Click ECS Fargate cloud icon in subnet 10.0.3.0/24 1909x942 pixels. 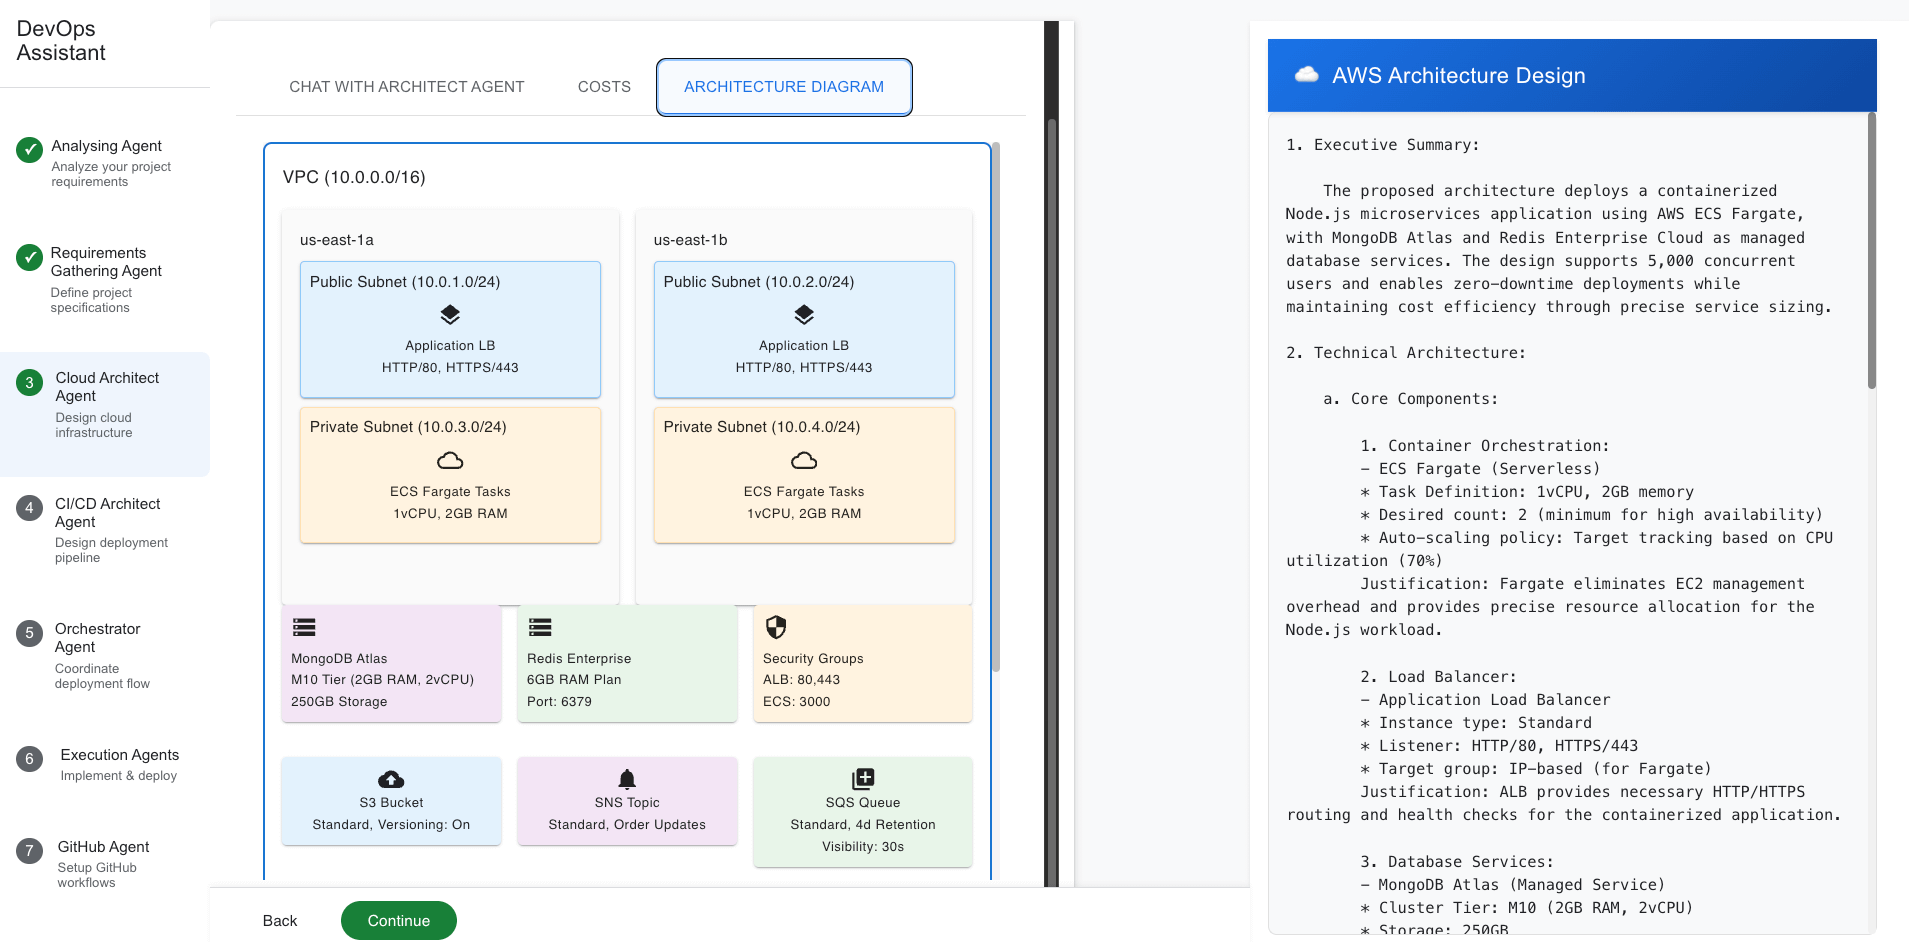450,460
